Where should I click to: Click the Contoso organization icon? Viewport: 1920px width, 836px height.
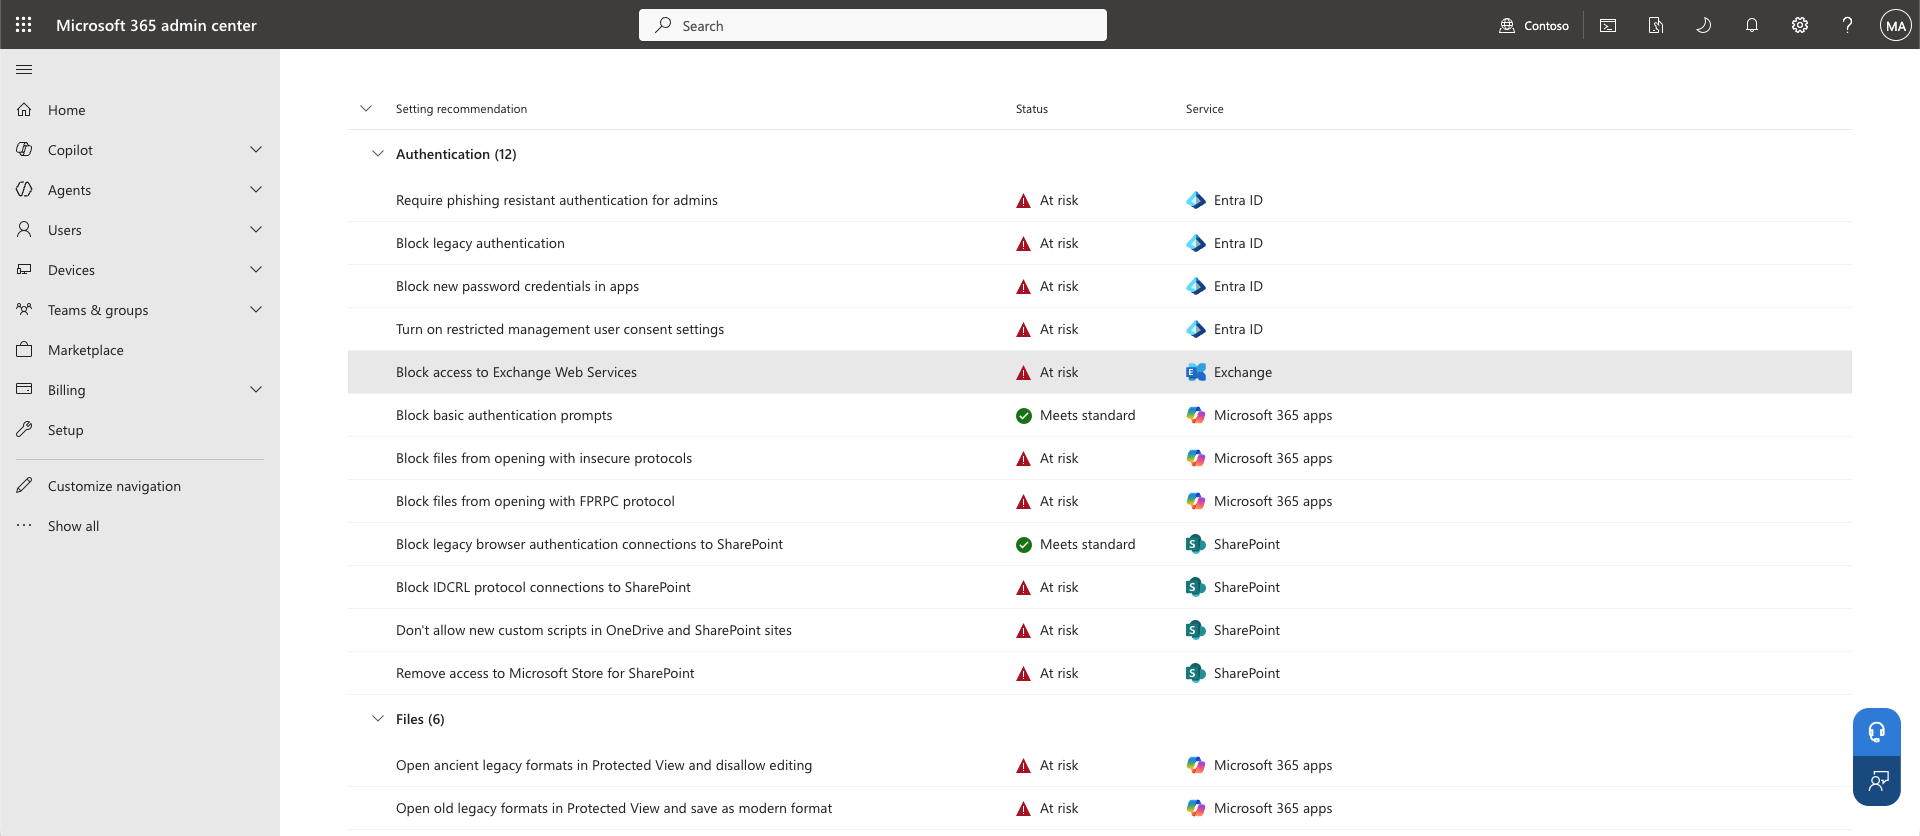[1507, 25]
